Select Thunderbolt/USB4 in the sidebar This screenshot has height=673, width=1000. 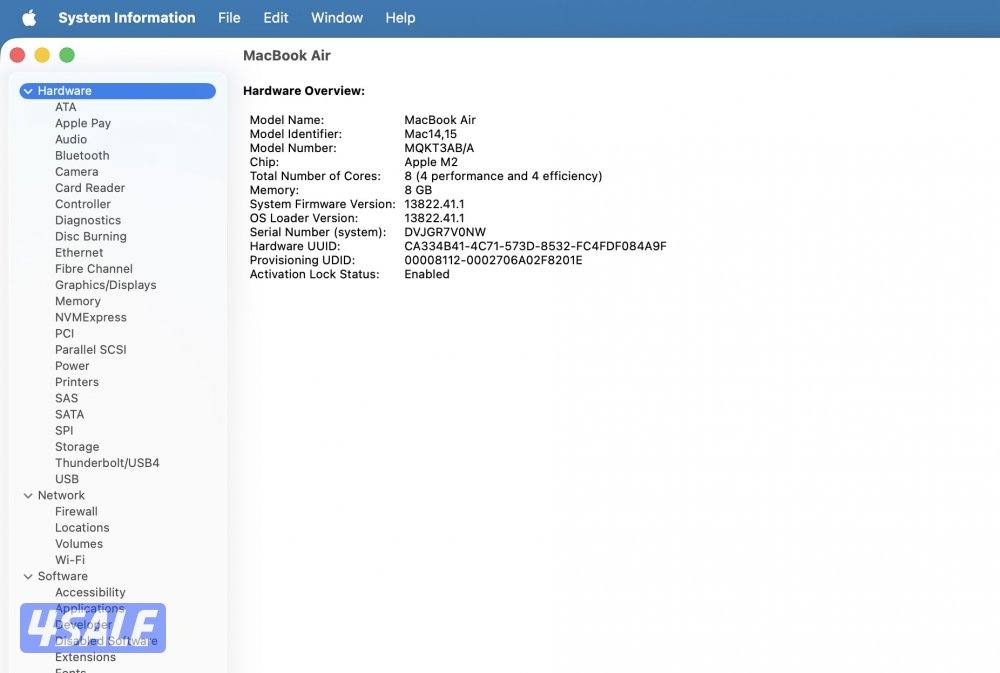[108, 462]
